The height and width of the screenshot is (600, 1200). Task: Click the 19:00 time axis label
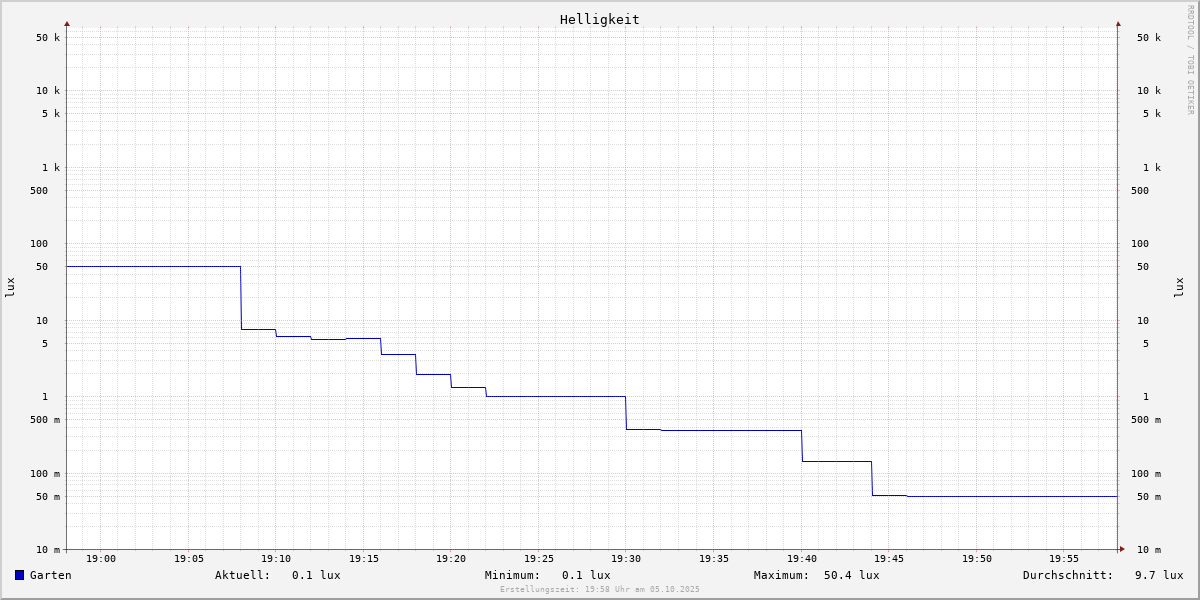pyautogui.click(x=101, y=559)
